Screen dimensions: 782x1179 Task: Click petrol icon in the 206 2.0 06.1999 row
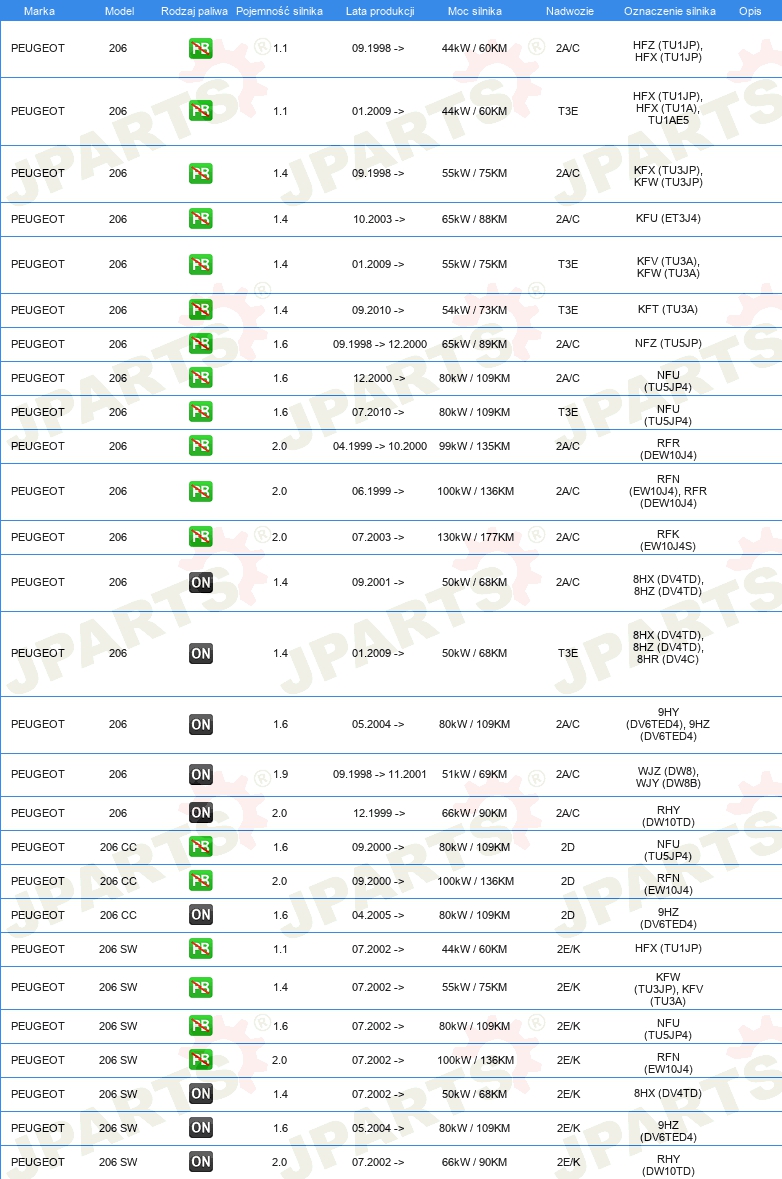pos(200,492)
